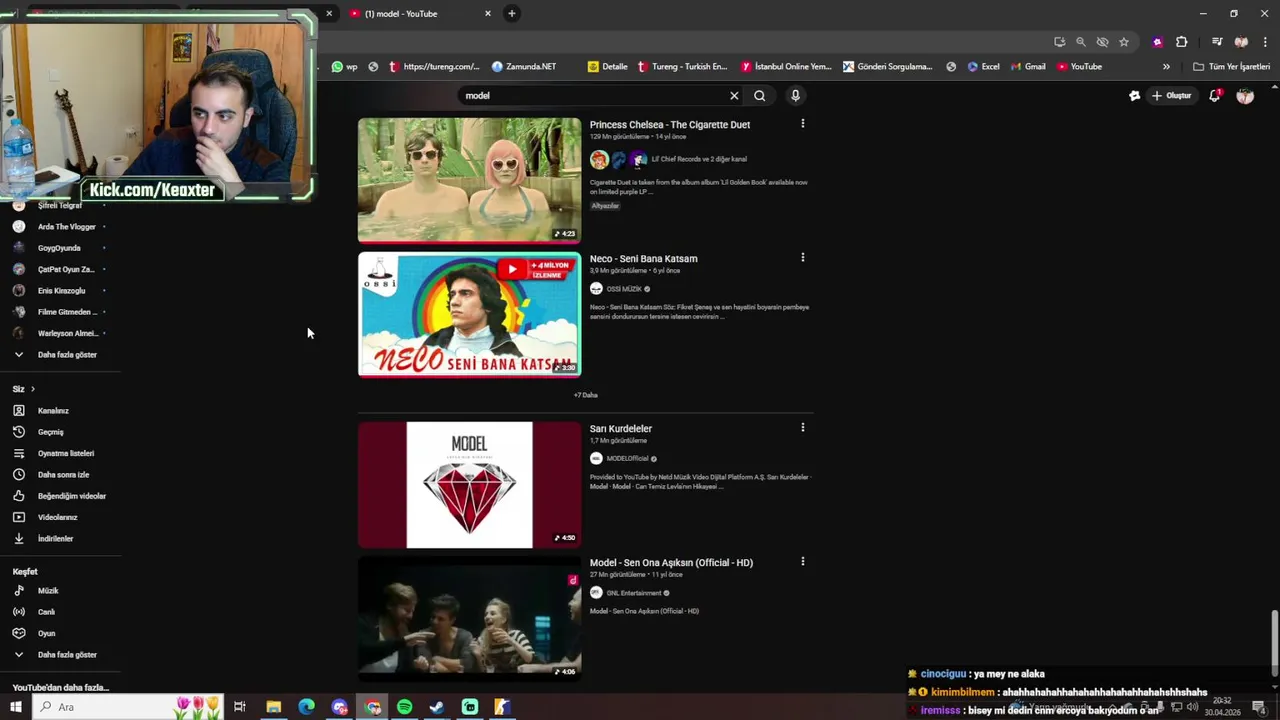Open the wp WhatsApp bookmark
Screen dimensions: 1280x720
(345, 67)
